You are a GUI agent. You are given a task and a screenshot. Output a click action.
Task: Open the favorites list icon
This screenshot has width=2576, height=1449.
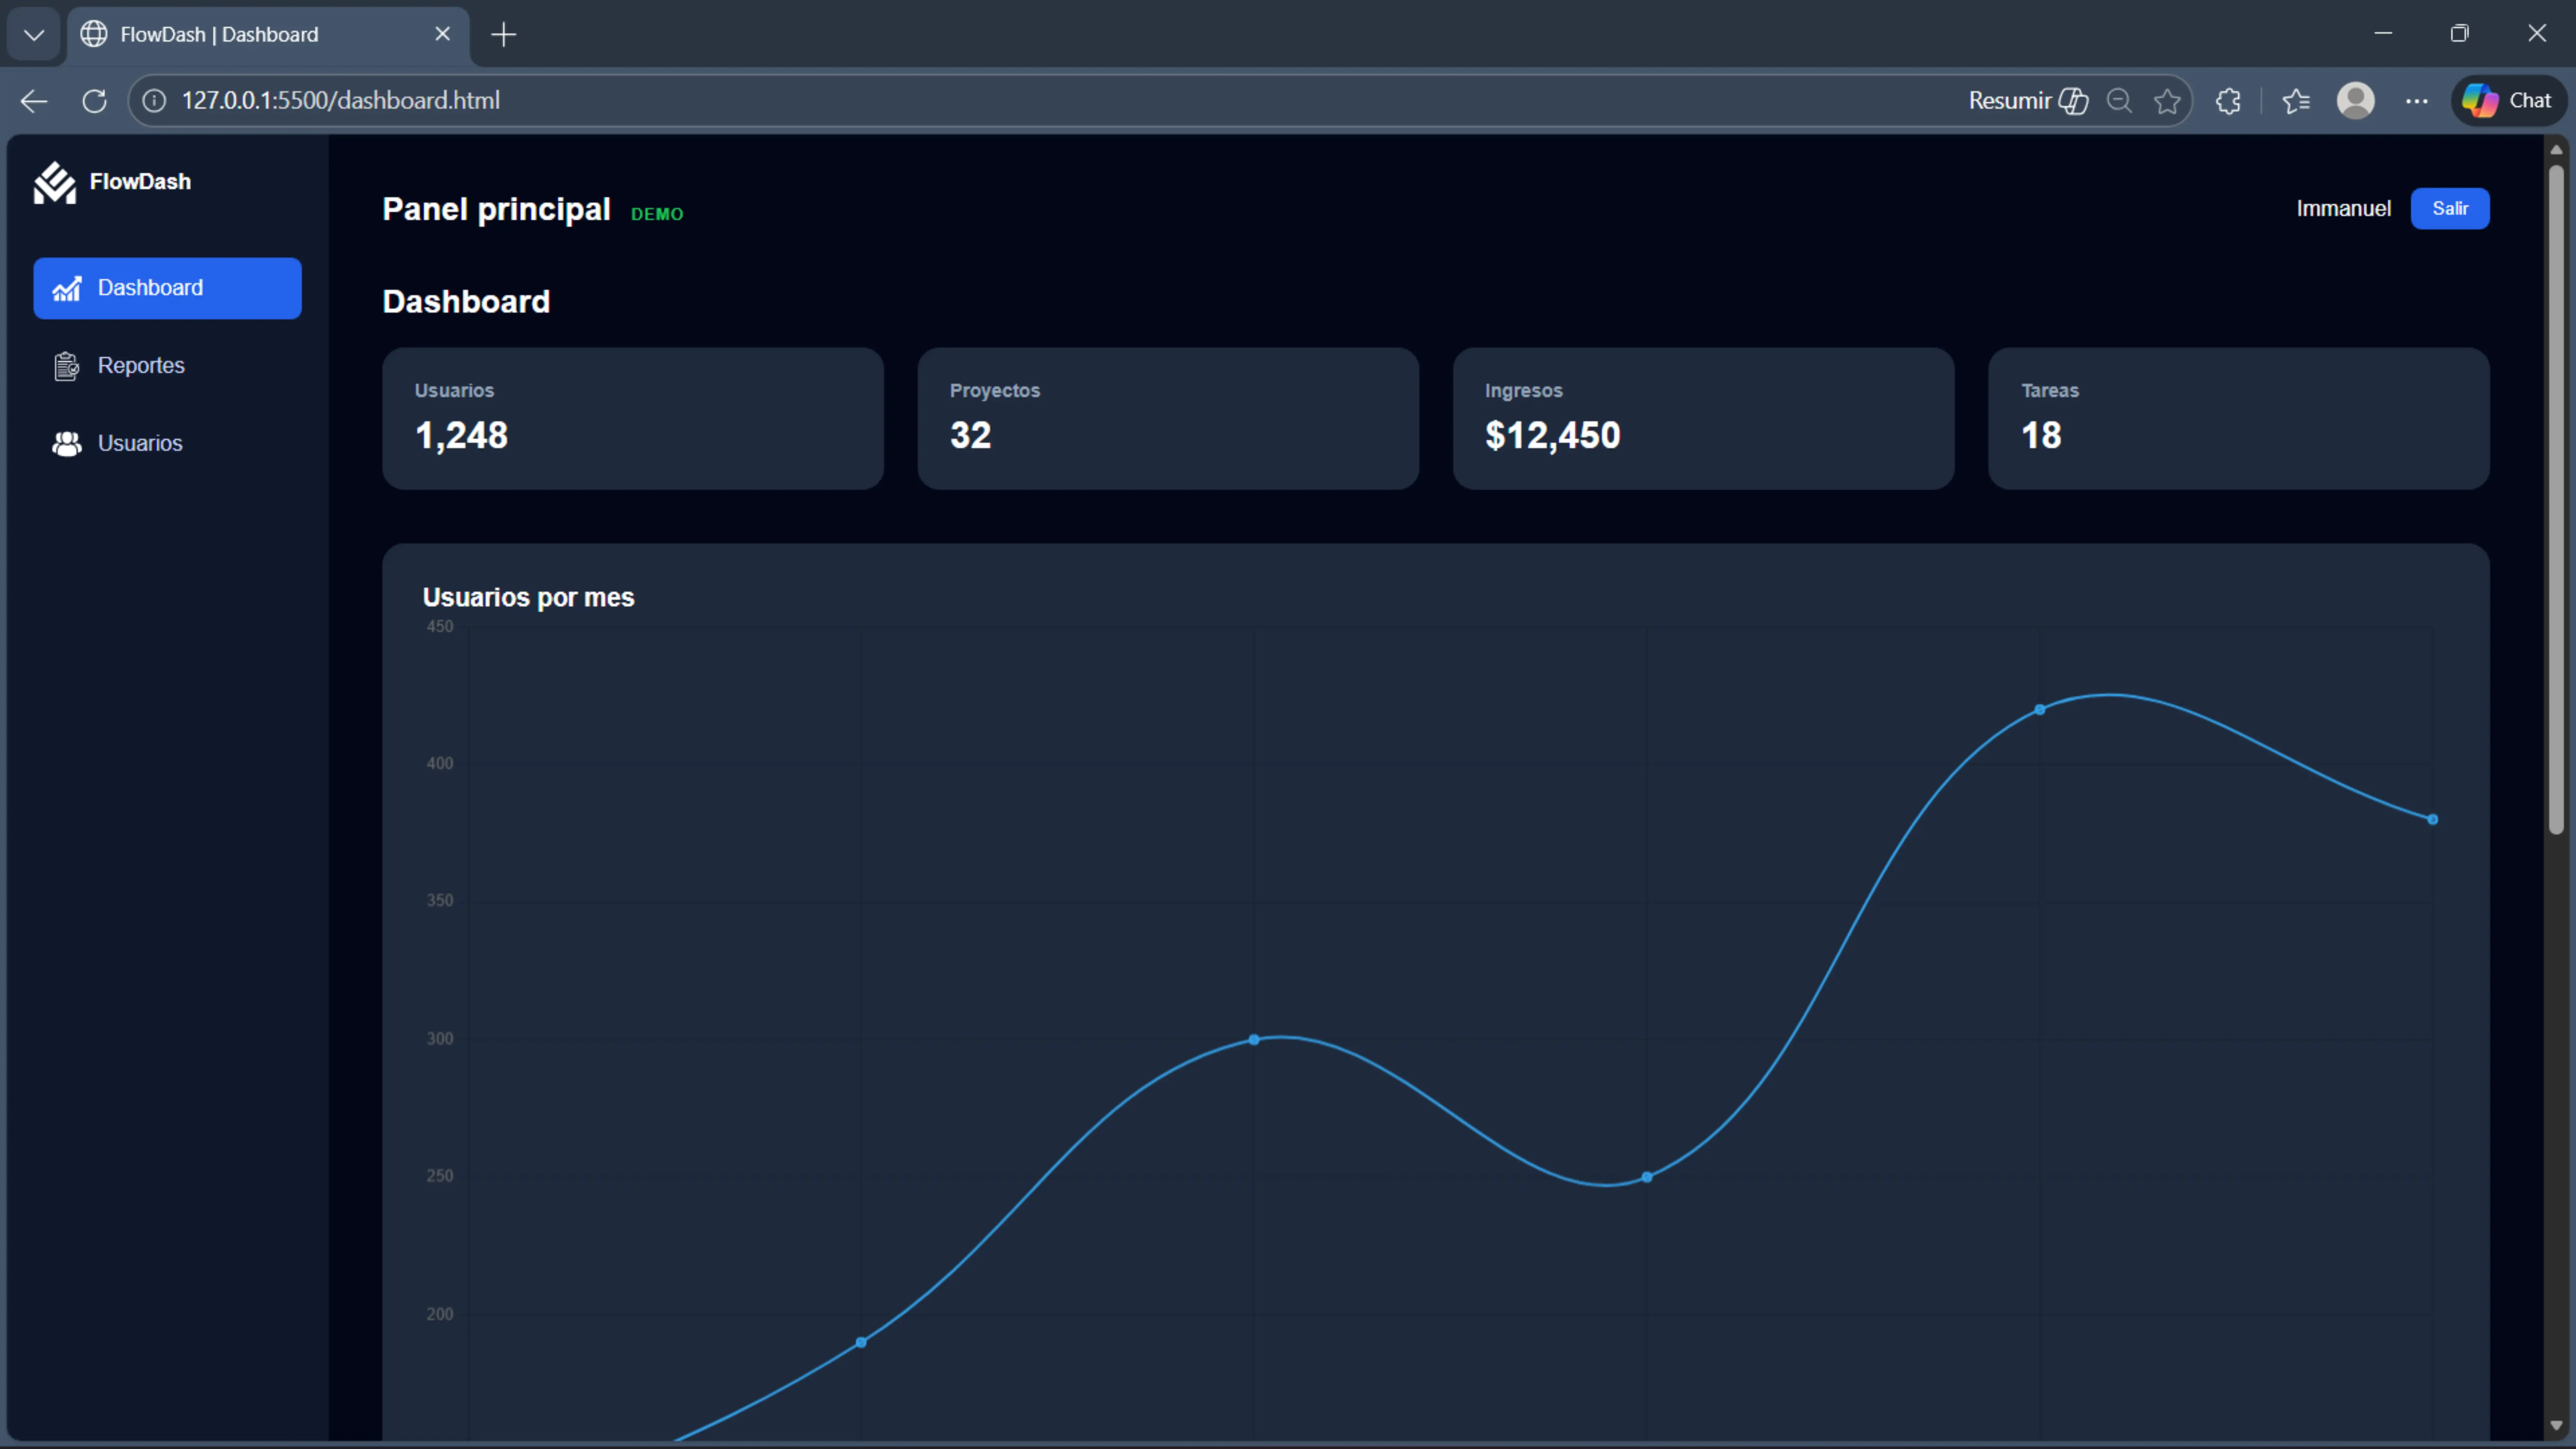(x=2296, y=100)
